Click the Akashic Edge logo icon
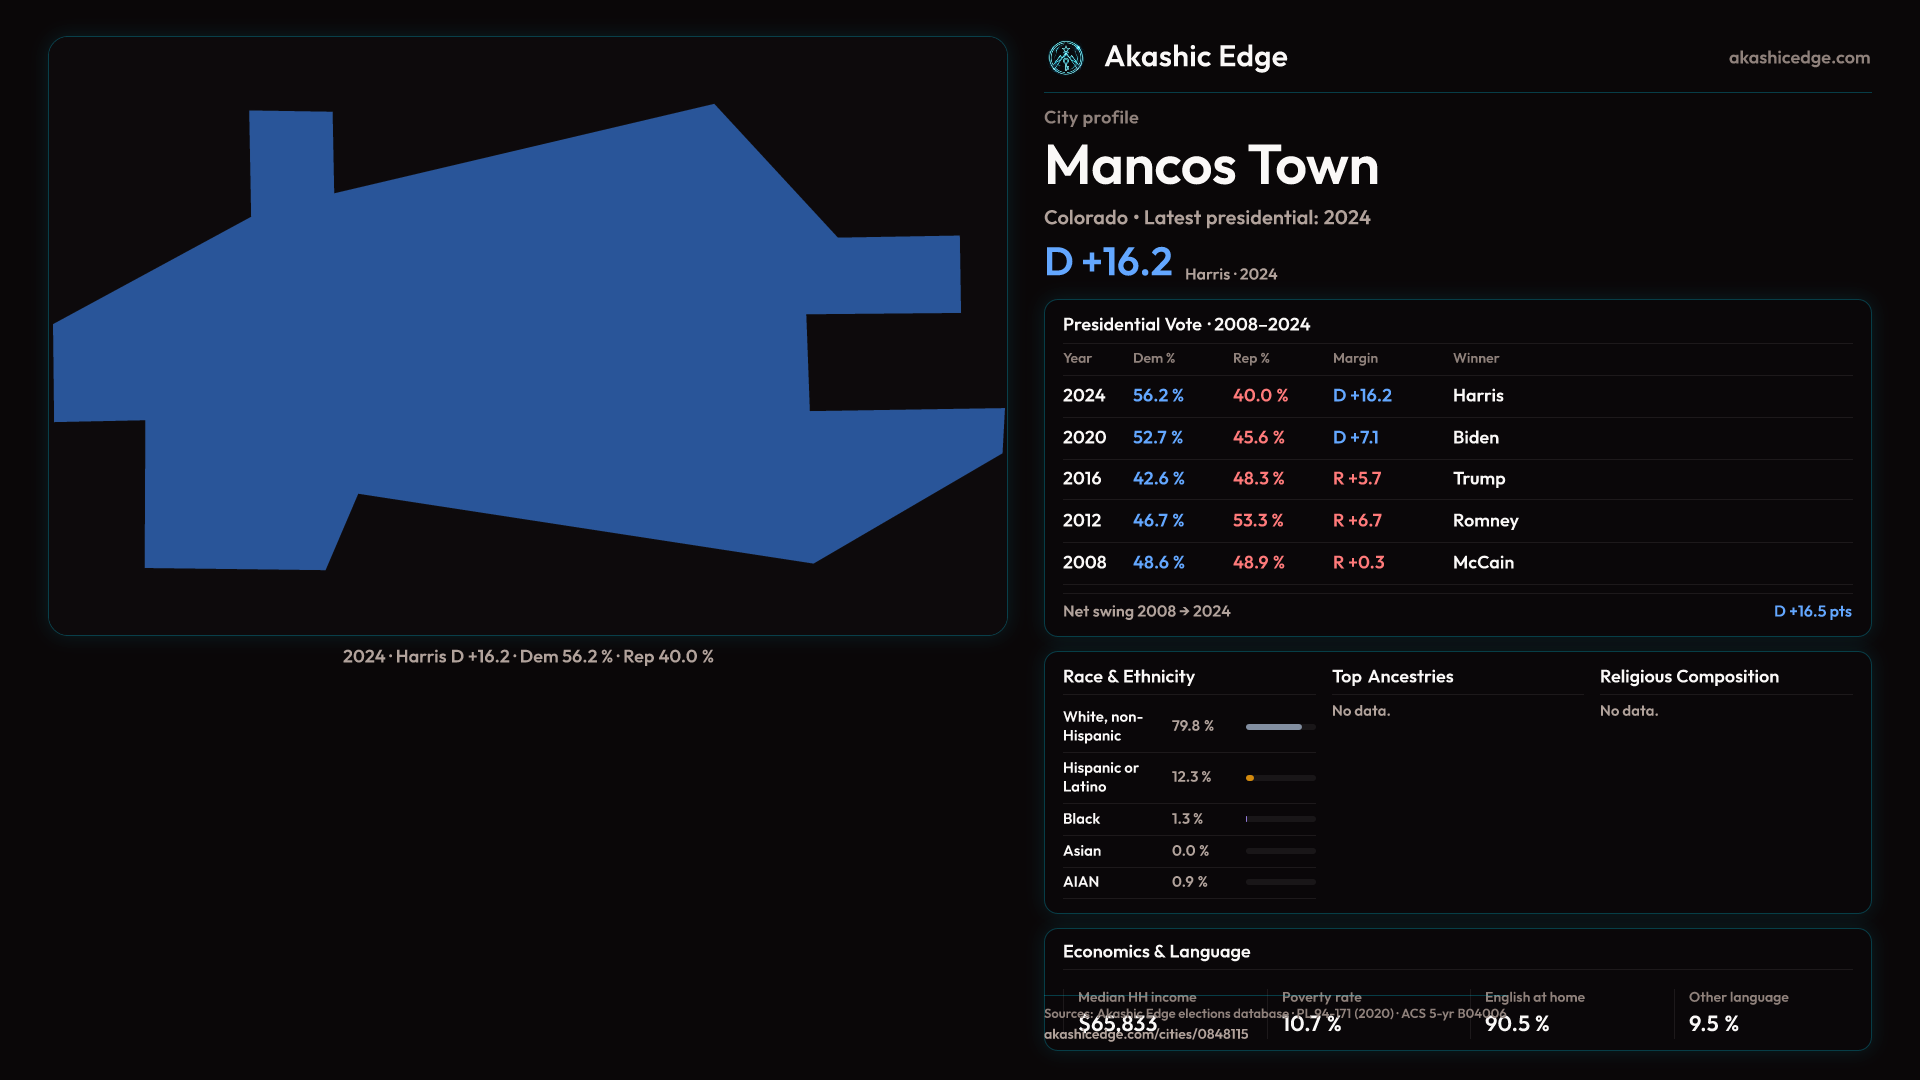This screenshot has height=1080, width=1920. (1065, 58)
